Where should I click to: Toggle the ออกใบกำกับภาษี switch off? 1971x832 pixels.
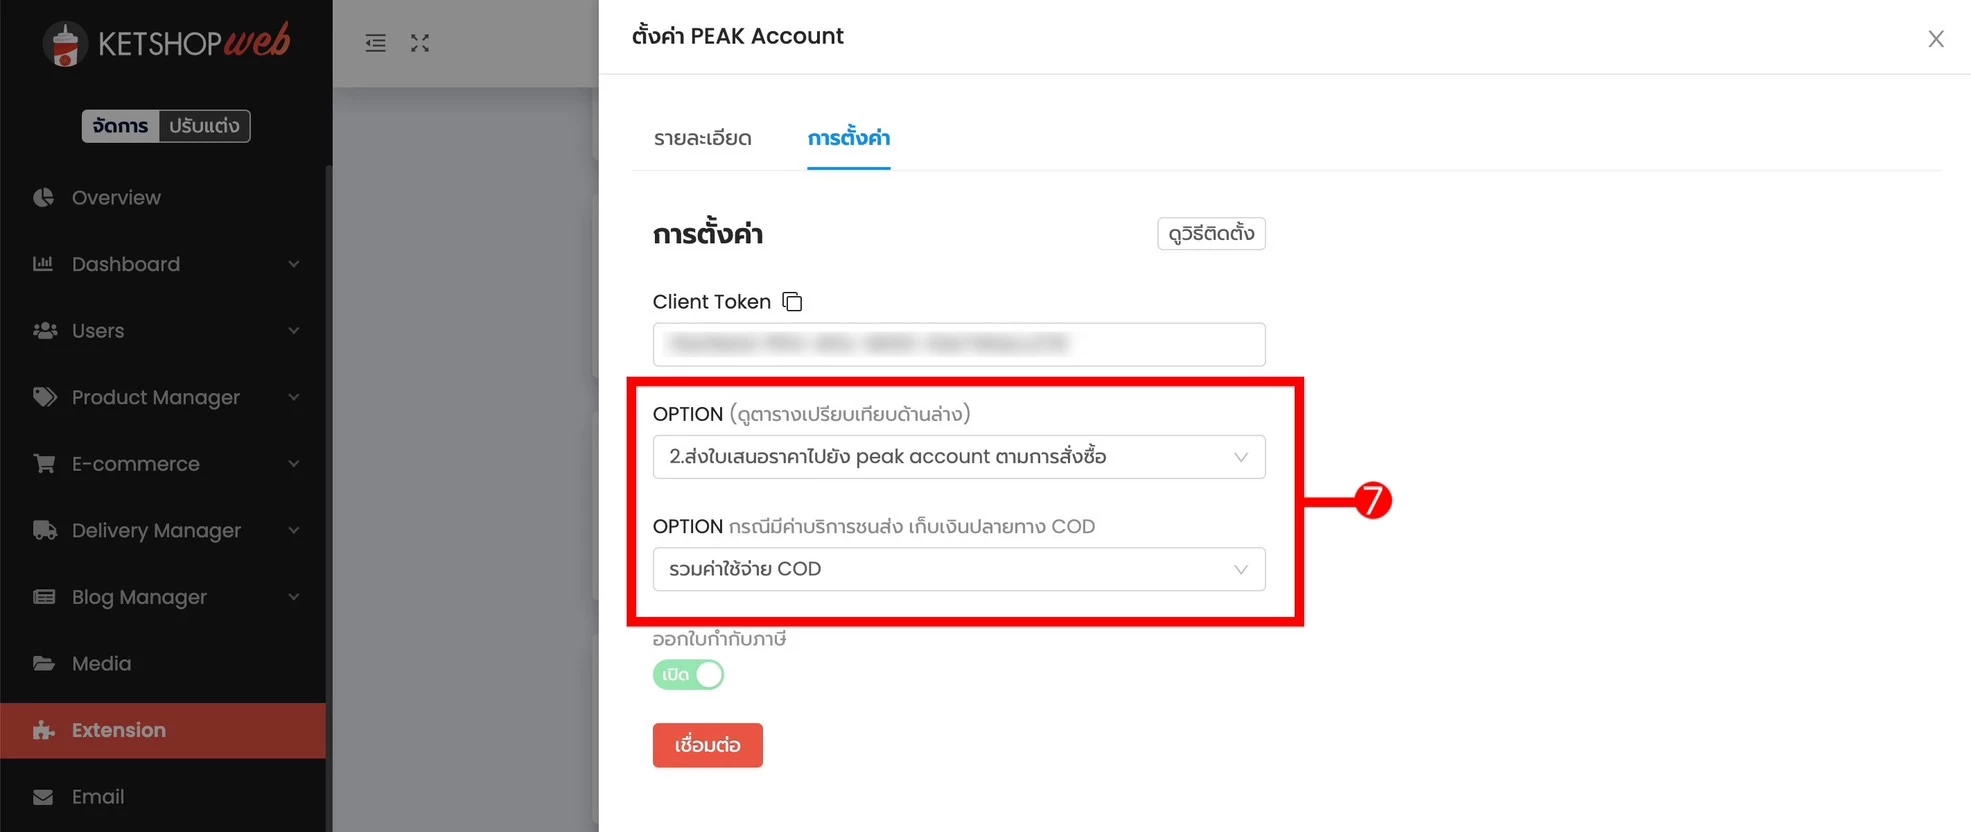point(688,675)
